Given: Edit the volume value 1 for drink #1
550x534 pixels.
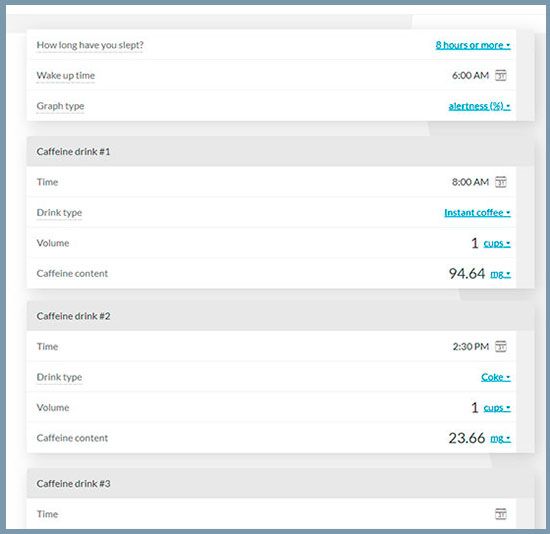Looking at the screenshot, I should [x=475, y=243].
